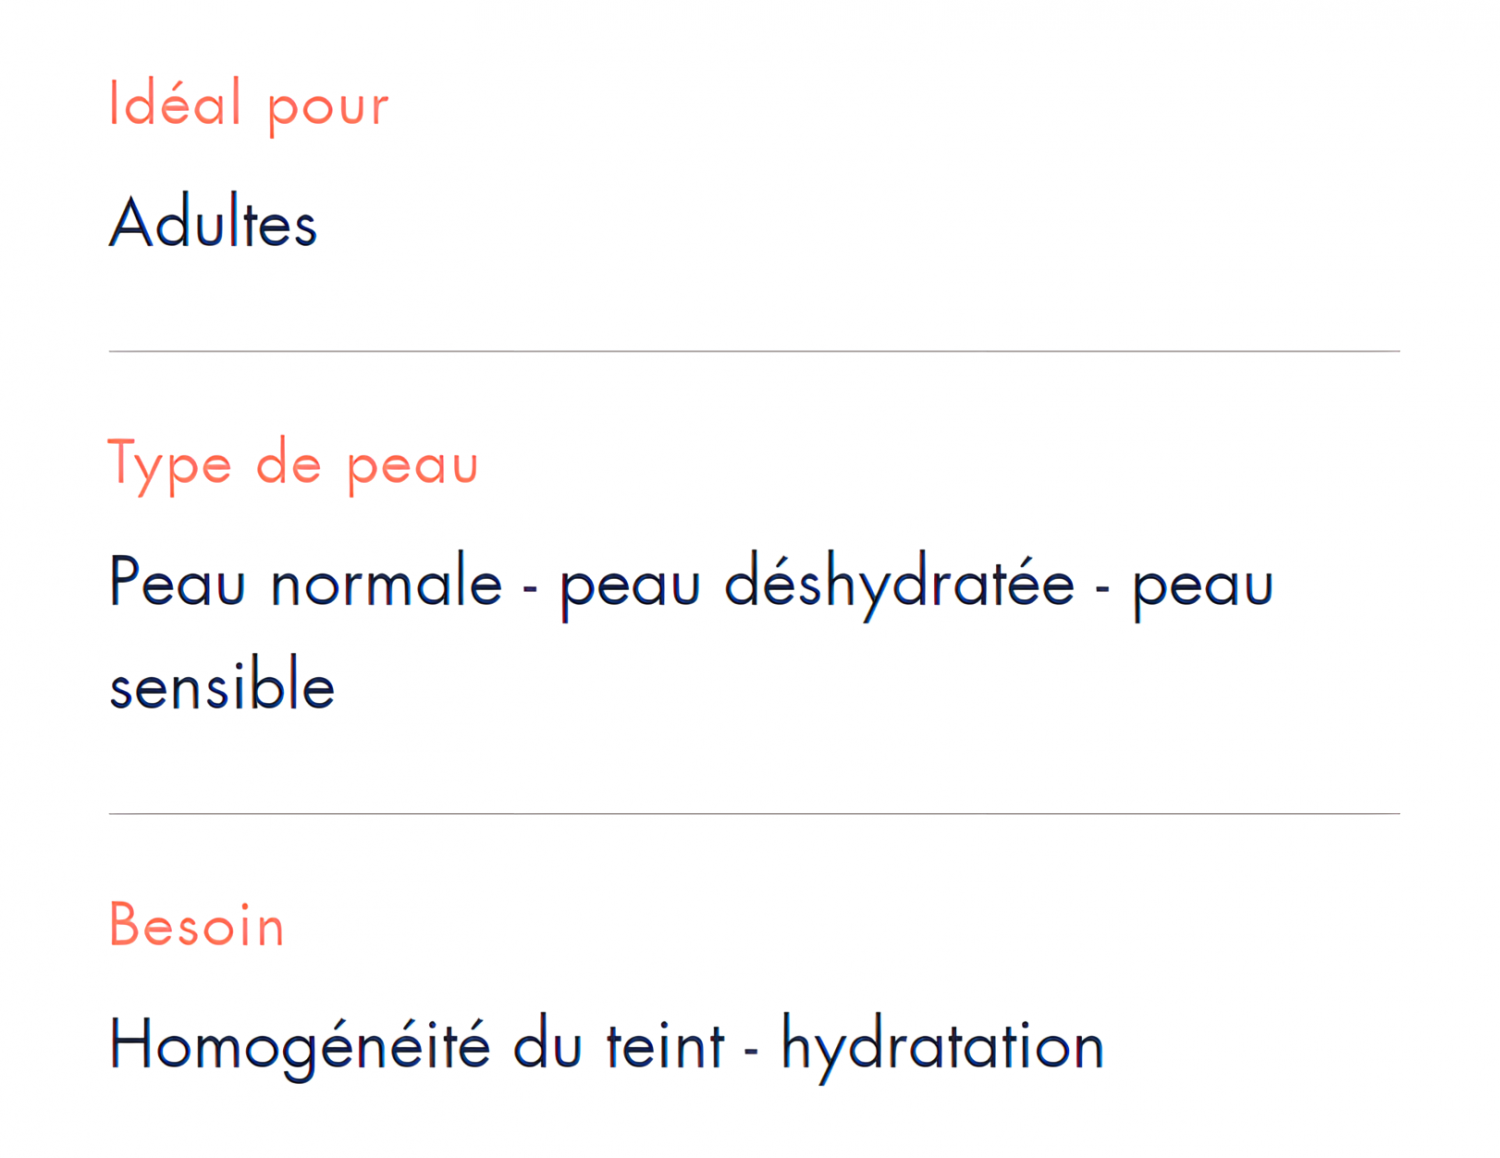Click the "Besoin" heading
The image size is (1500, 1158).
[x=197, y=925]
